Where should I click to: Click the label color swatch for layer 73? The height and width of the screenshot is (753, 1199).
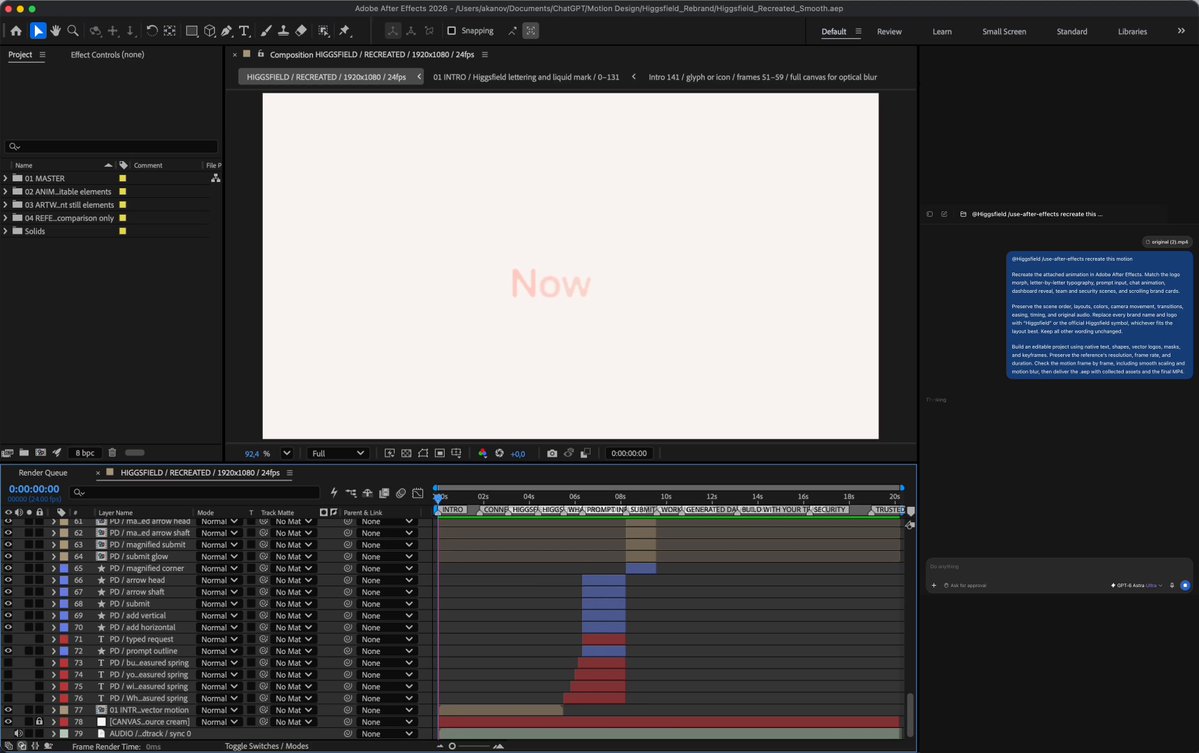64,663
